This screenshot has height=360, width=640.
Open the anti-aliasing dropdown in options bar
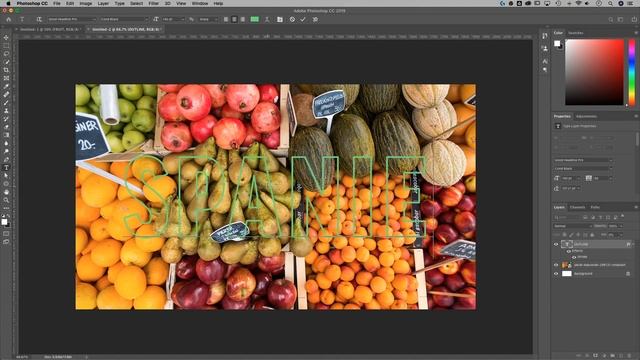(x=208, y=19)
